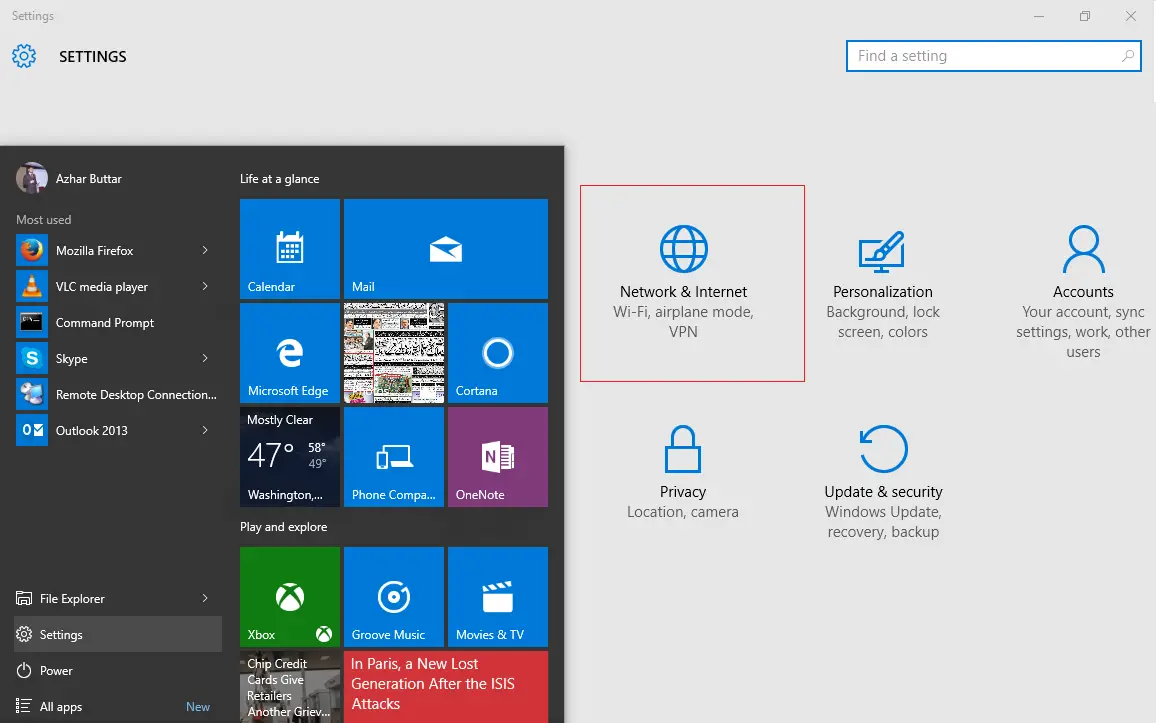Open the Network & Internet globe icon

683,249
